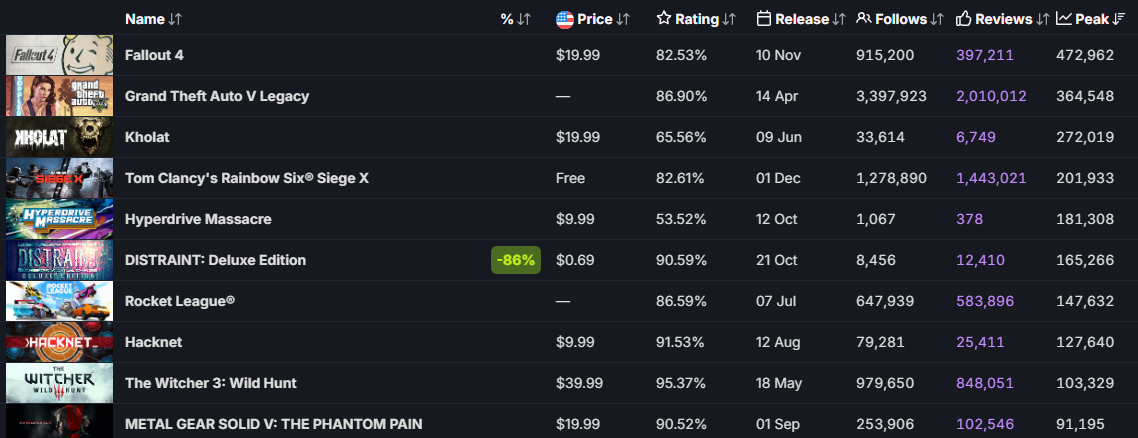Click the calendar Release header icon

click(x=764, y=19)
